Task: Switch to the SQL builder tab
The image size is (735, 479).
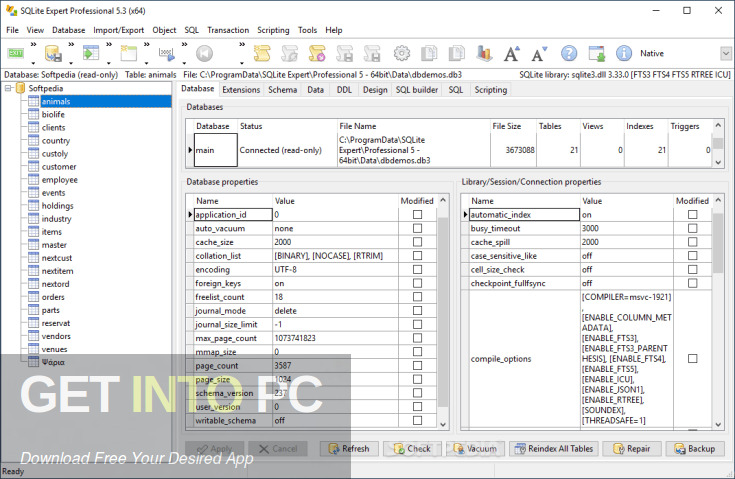Action: click(x=417, y=90)
